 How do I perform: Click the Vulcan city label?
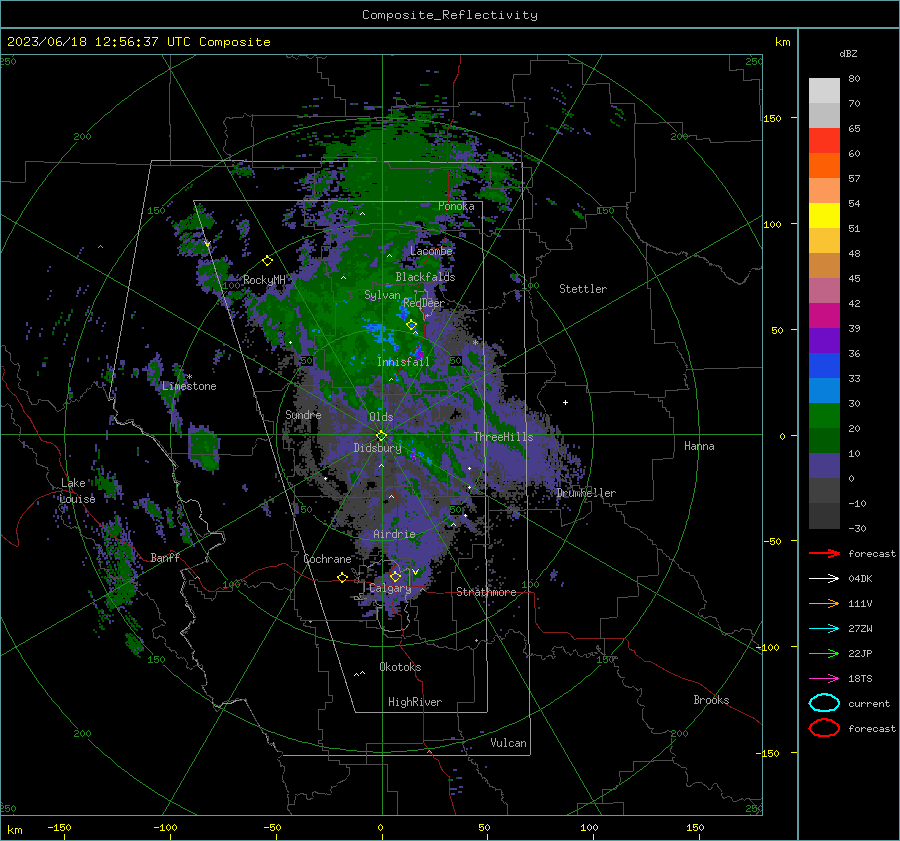coord(508,743)
